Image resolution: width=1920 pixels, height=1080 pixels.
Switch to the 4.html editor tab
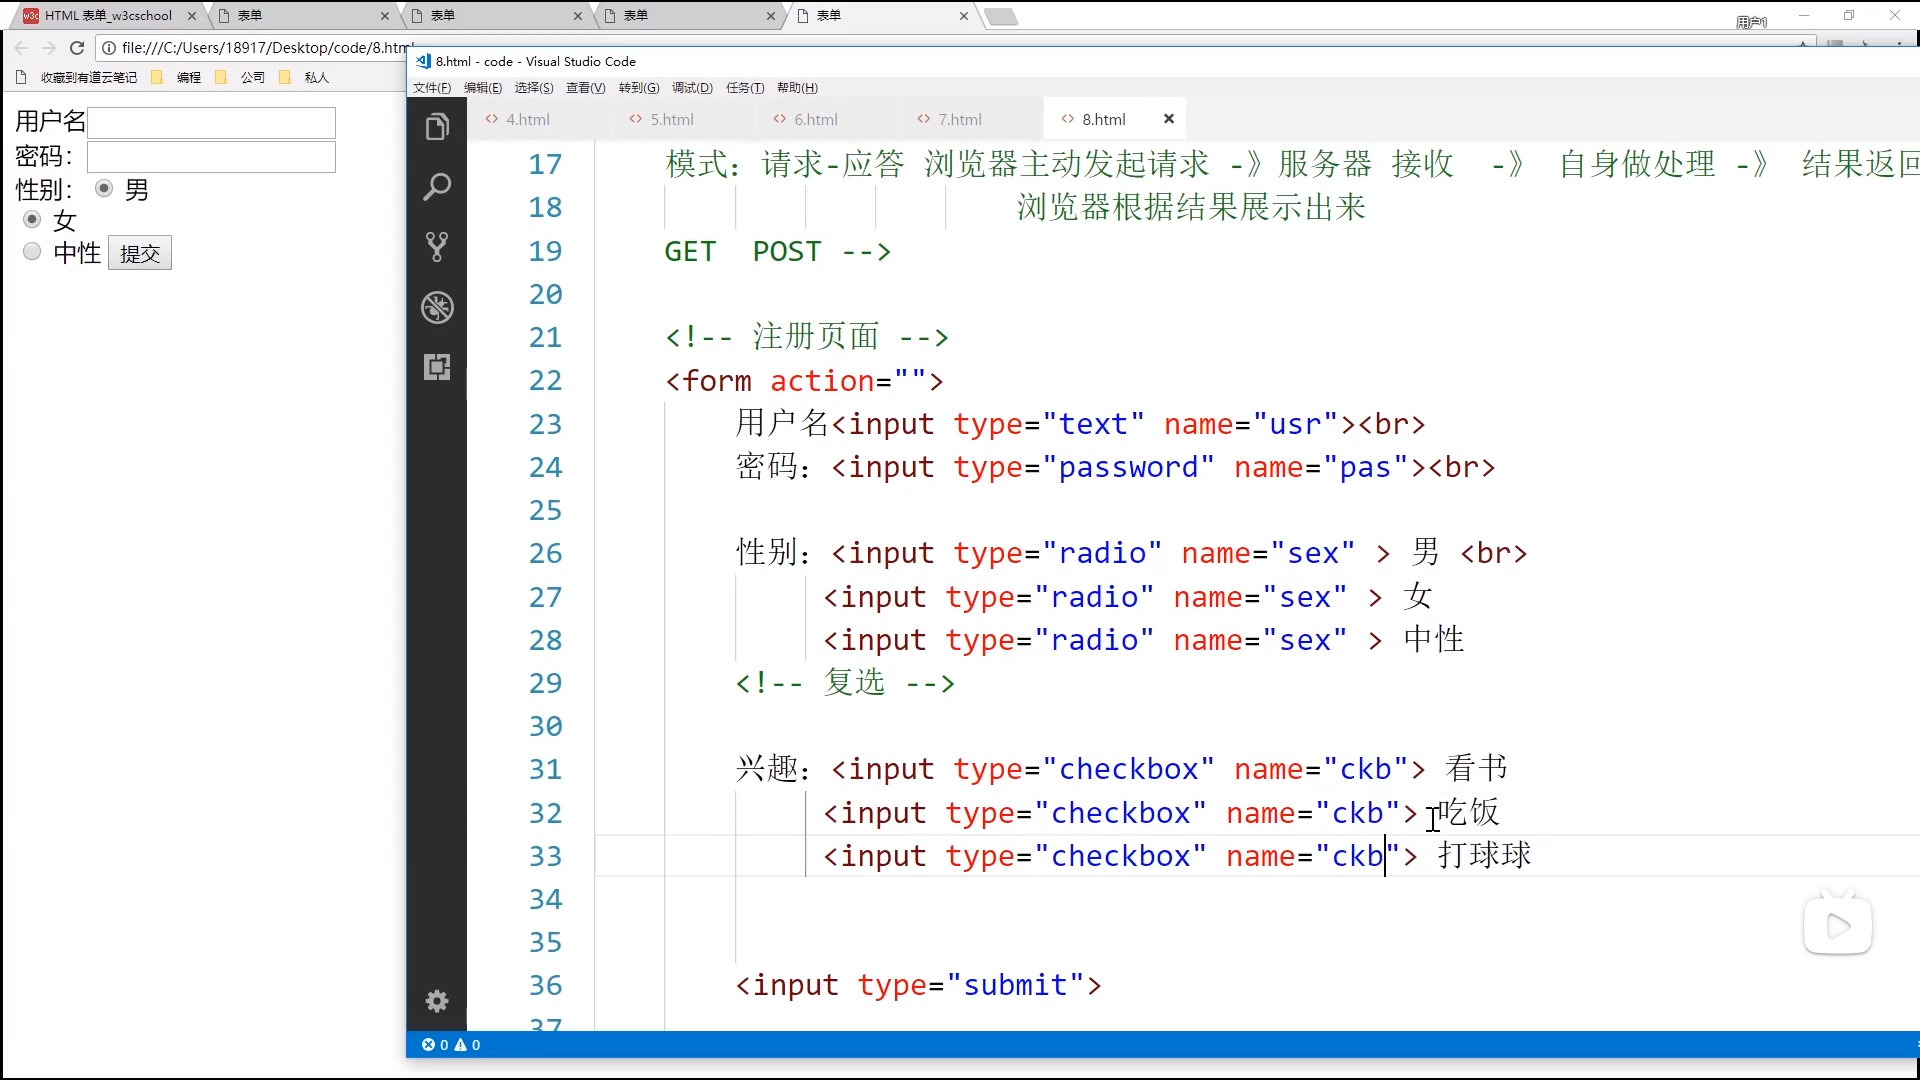[x=527, y=119]
